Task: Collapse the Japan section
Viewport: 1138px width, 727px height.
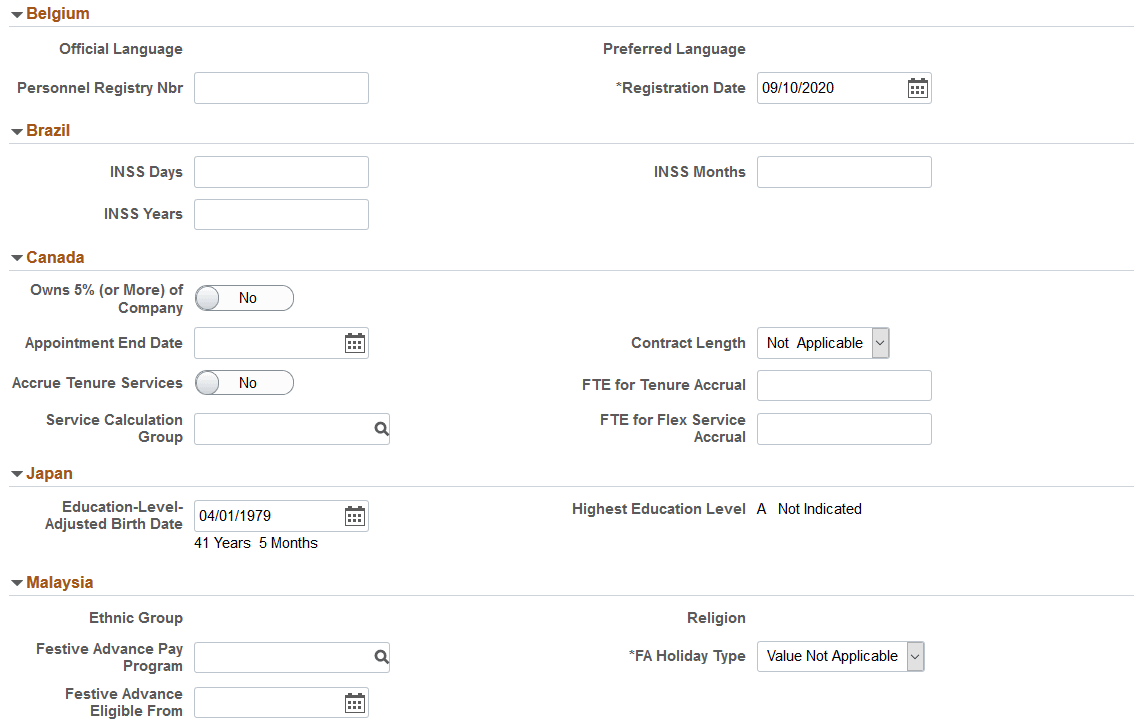Action: [15, 473]
